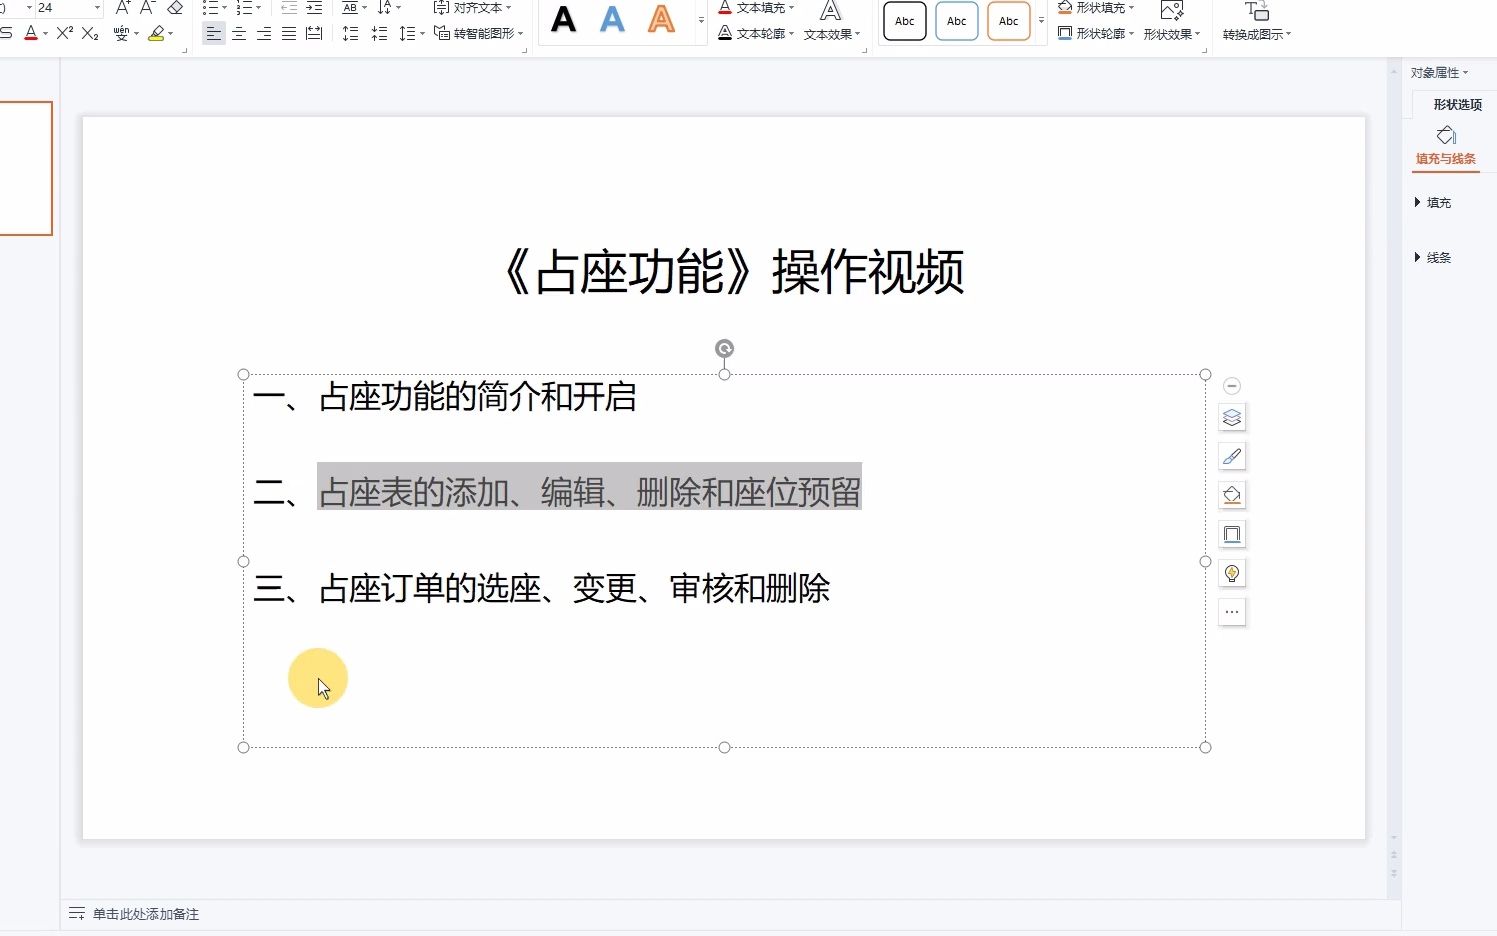Toggle center text alignment
This screenshot has width=1497, height=936.
click(238, 33)
